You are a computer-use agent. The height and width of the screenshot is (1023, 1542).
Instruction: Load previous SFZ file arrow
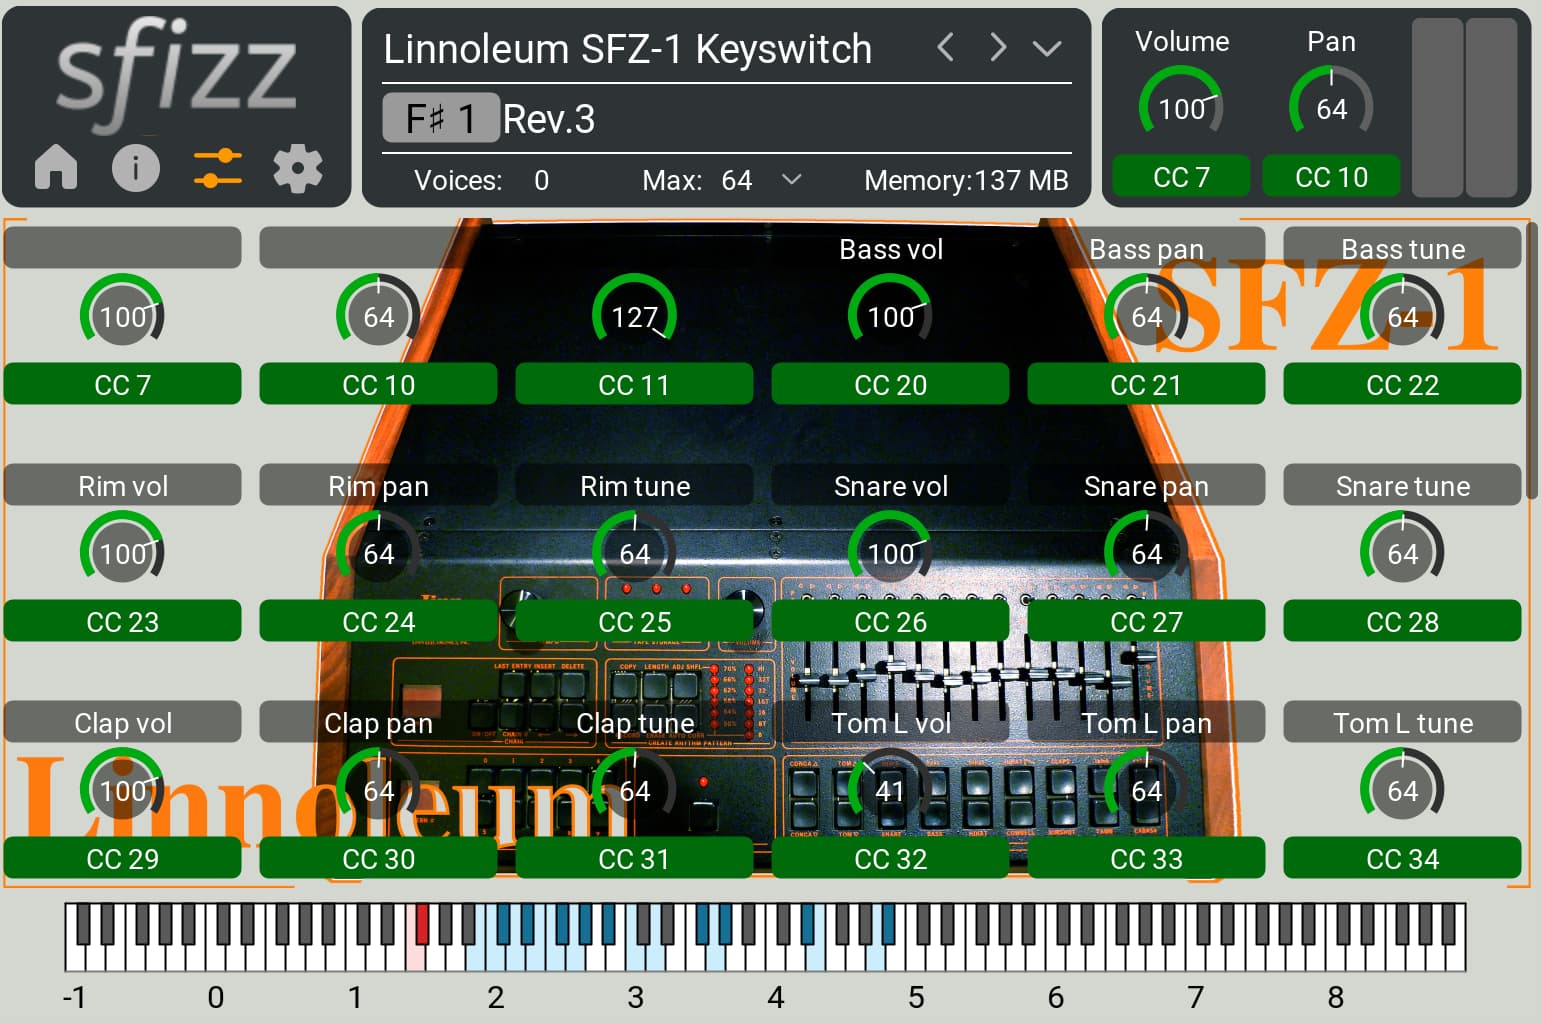pos(945,47)
